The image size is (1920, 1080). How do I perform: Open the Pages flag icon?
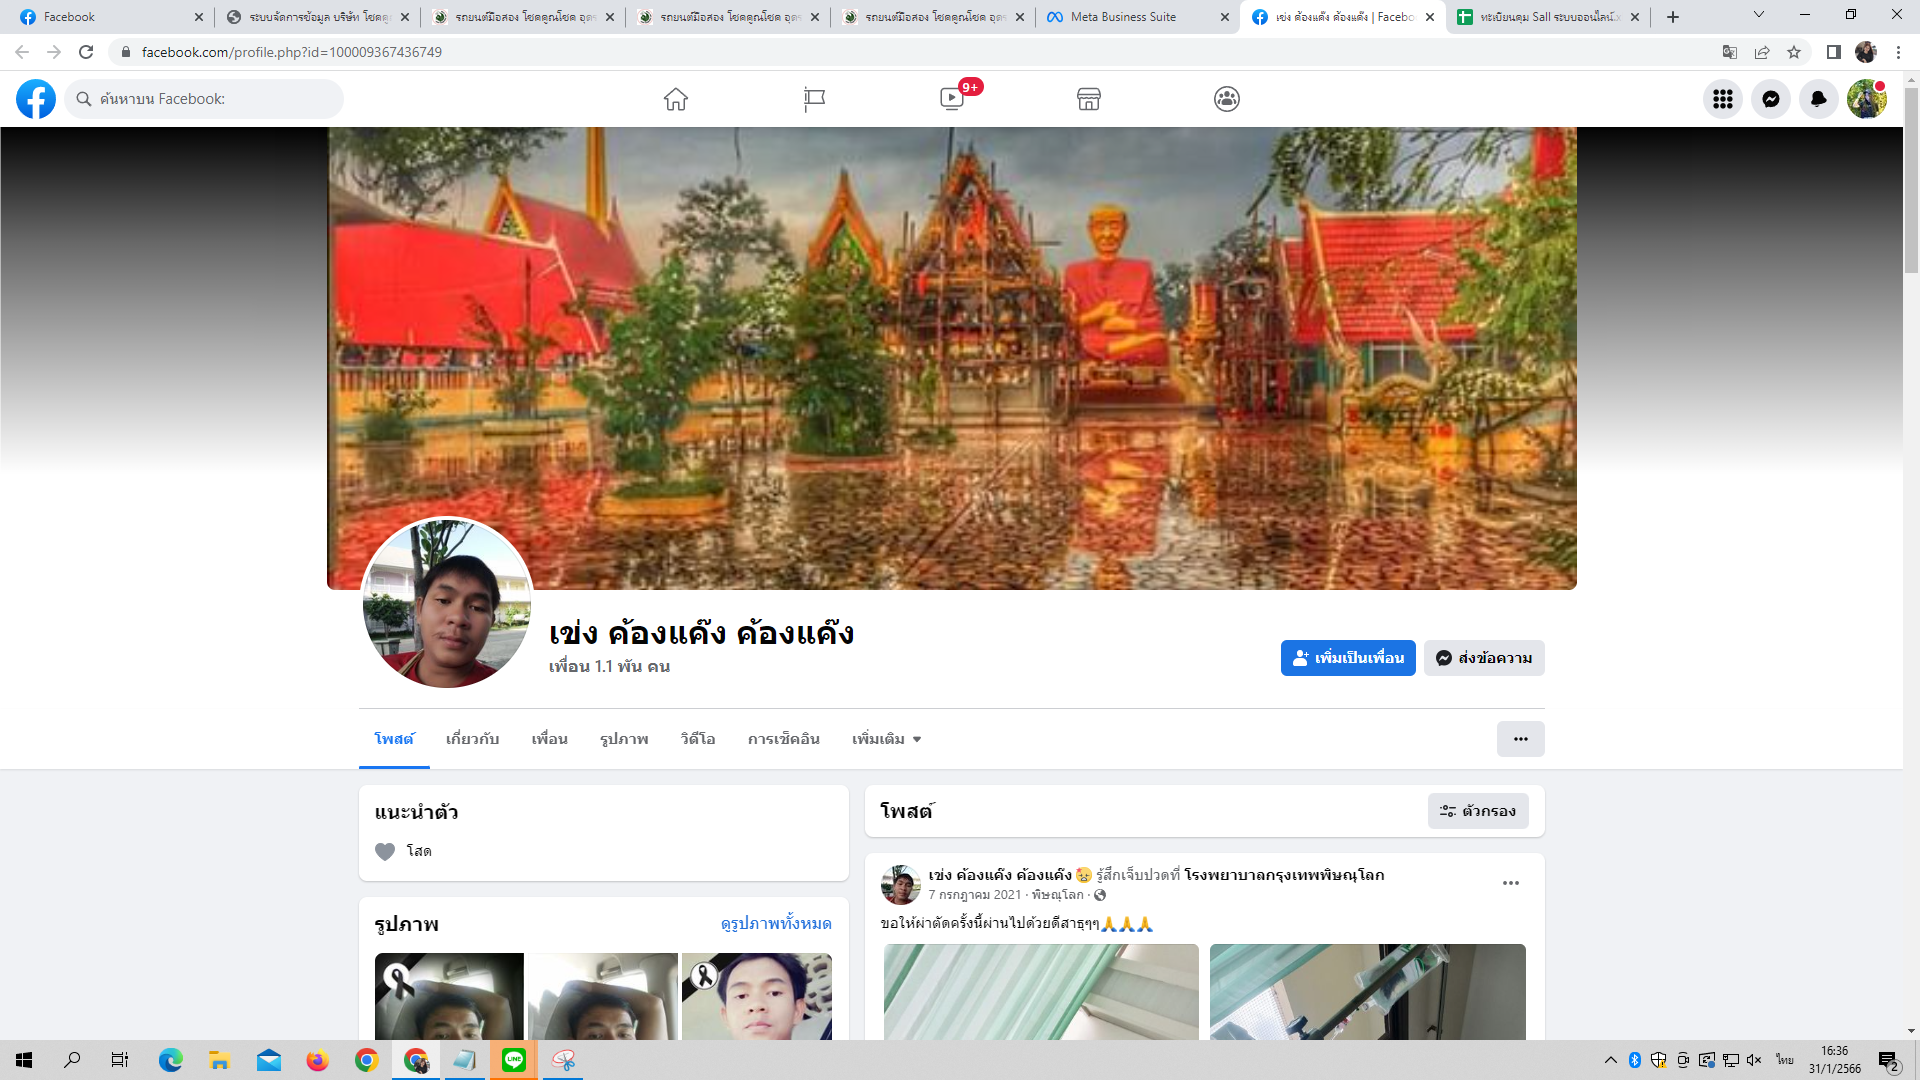pos(814,99)
